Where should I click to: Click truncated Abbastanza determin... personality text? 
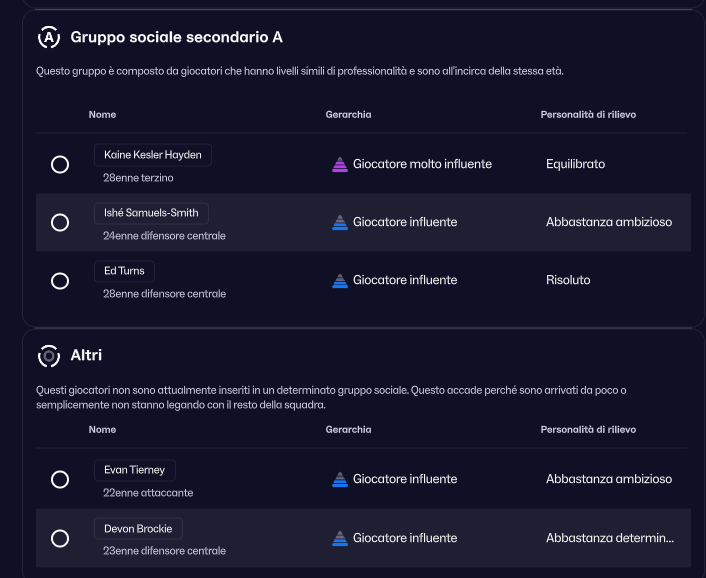[x=609, y=538]
